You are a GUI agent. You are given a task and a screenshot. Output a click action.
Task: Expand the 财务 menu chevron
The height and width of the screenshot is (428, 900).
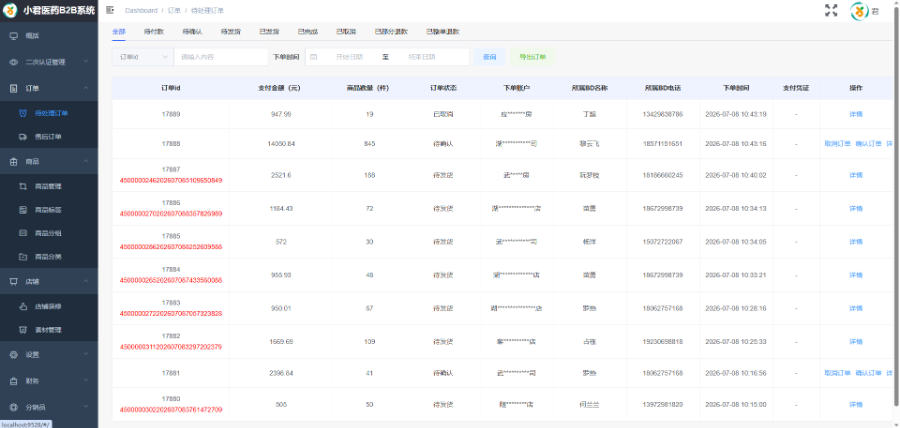[x=86, y=380]
